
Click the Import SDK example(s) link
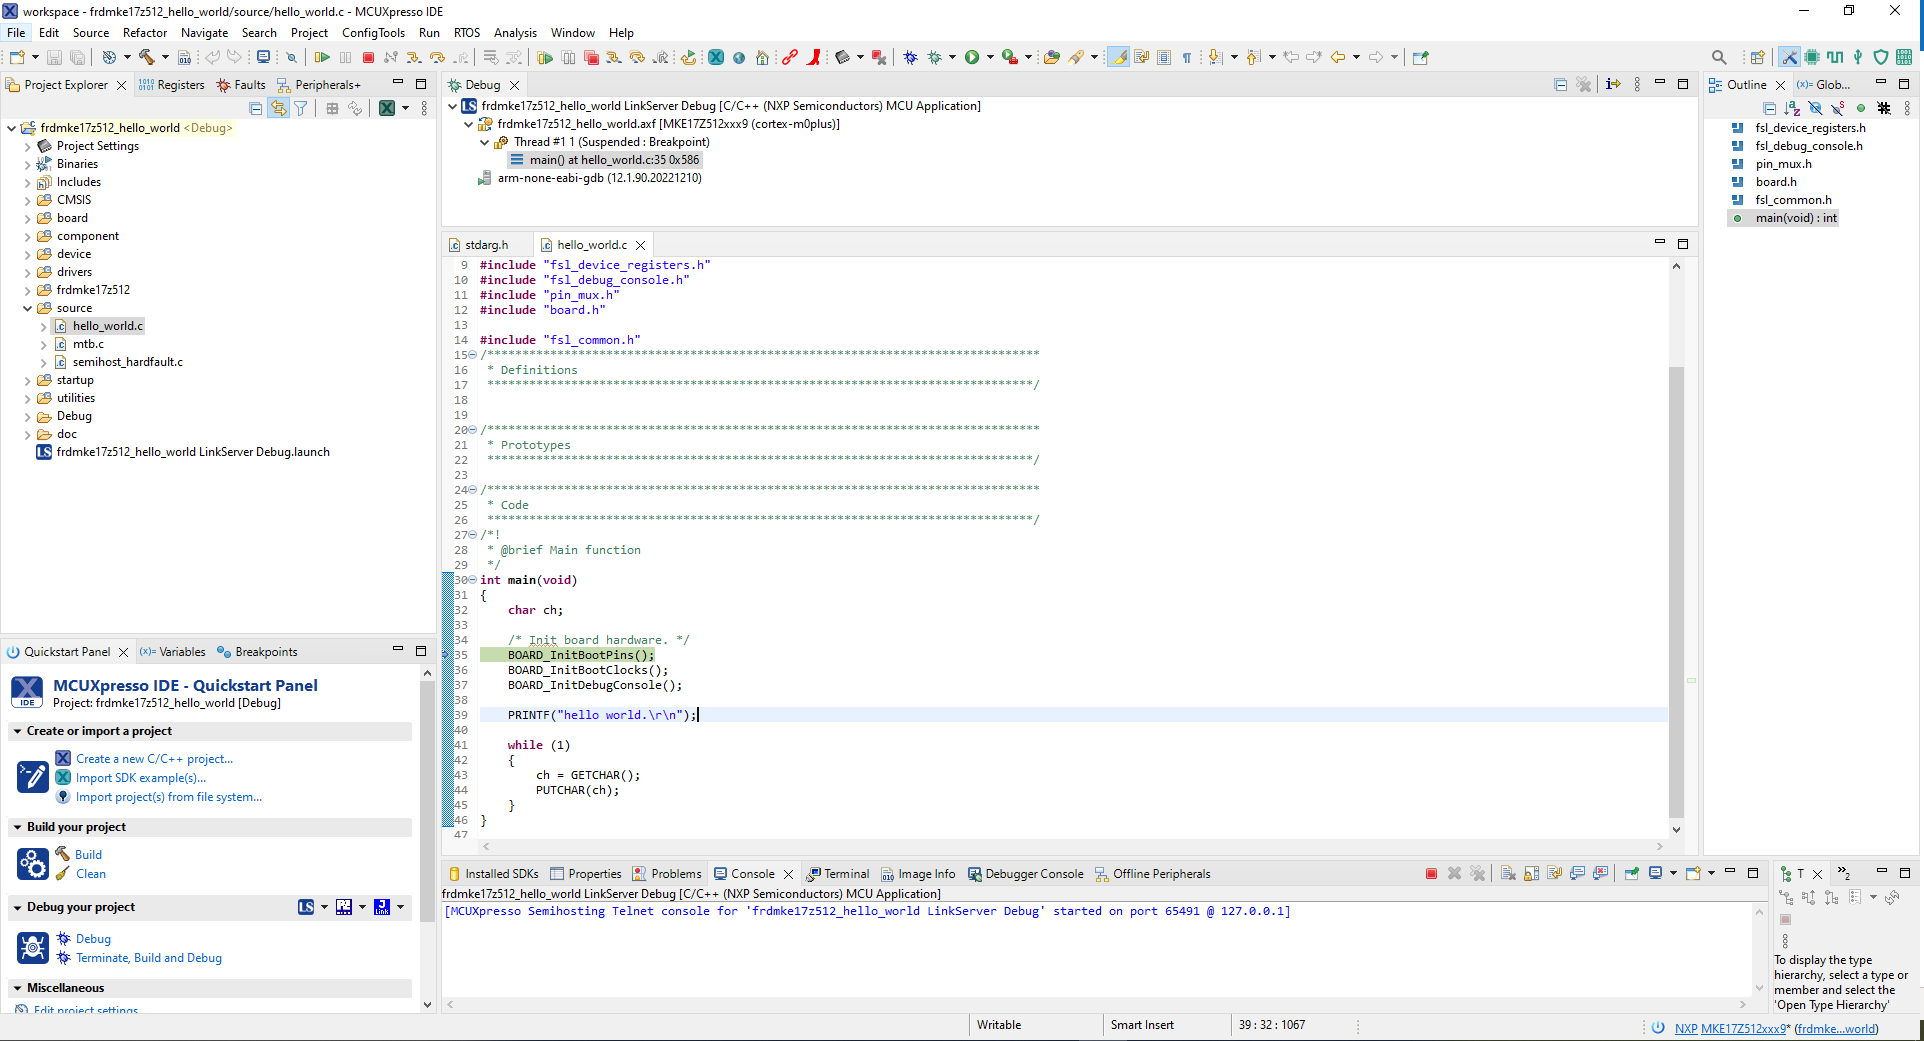point(141,778)
